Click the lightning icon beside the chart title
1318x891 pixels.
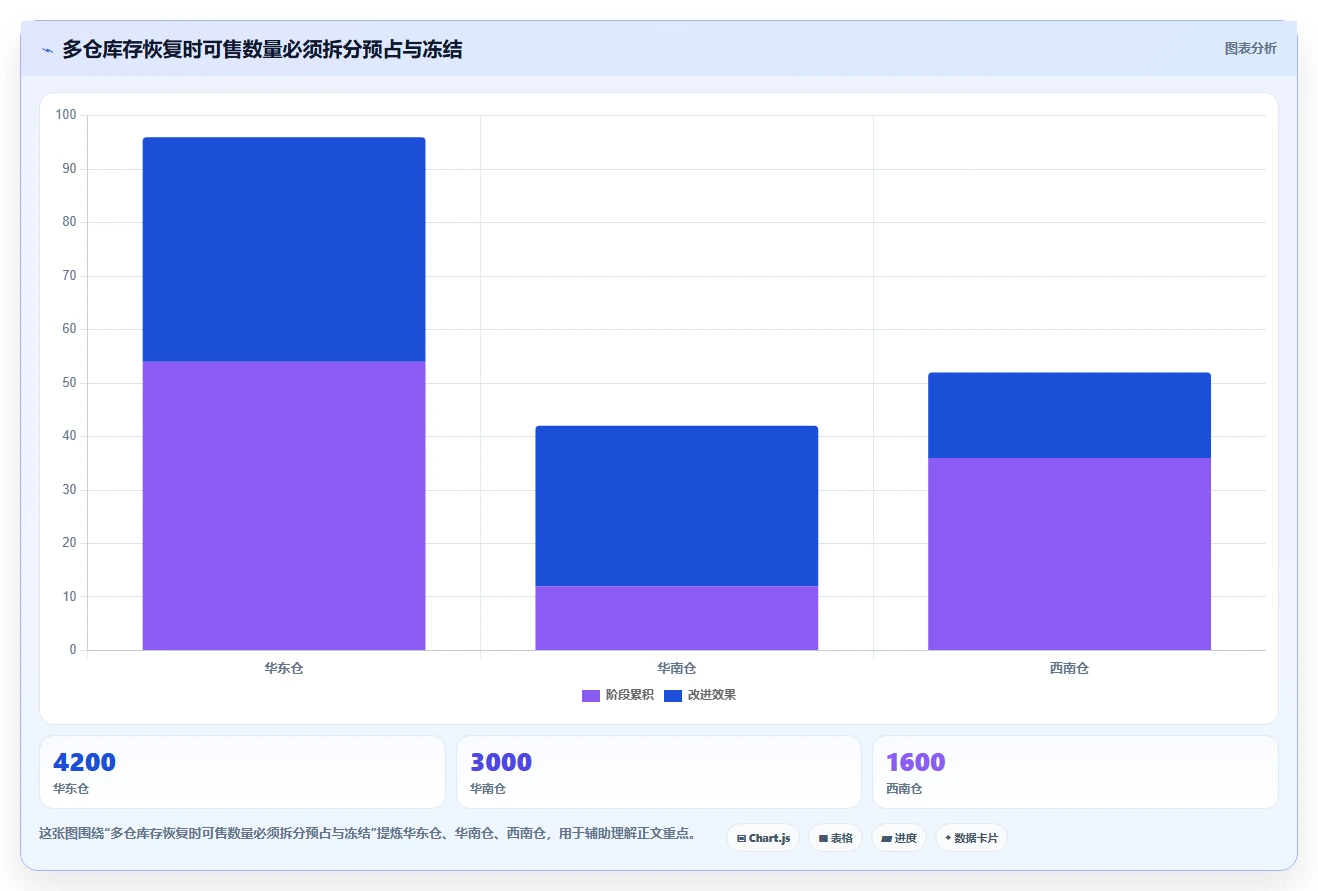[47, 50]
